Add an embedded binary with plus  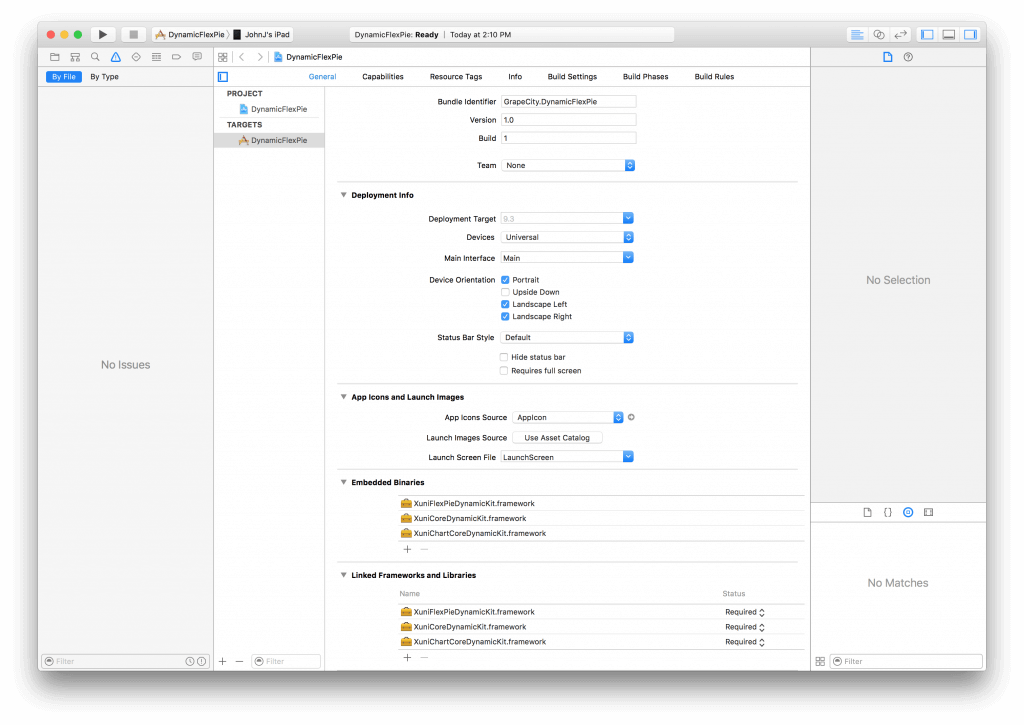point(408,550)
